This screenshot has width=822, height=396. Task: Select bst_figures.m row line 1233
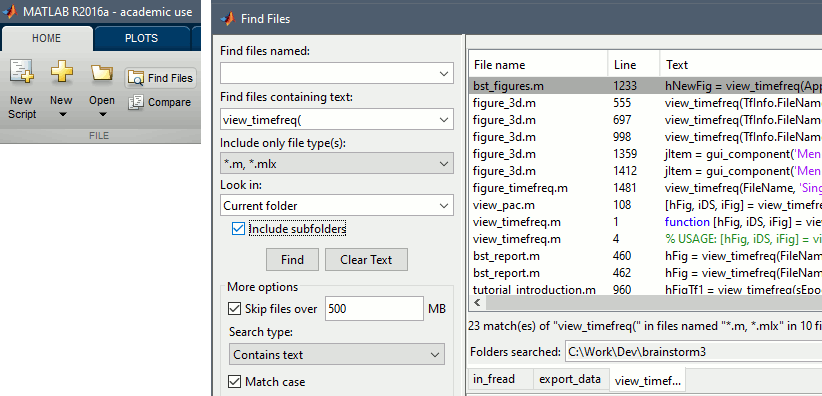(645, 86)
